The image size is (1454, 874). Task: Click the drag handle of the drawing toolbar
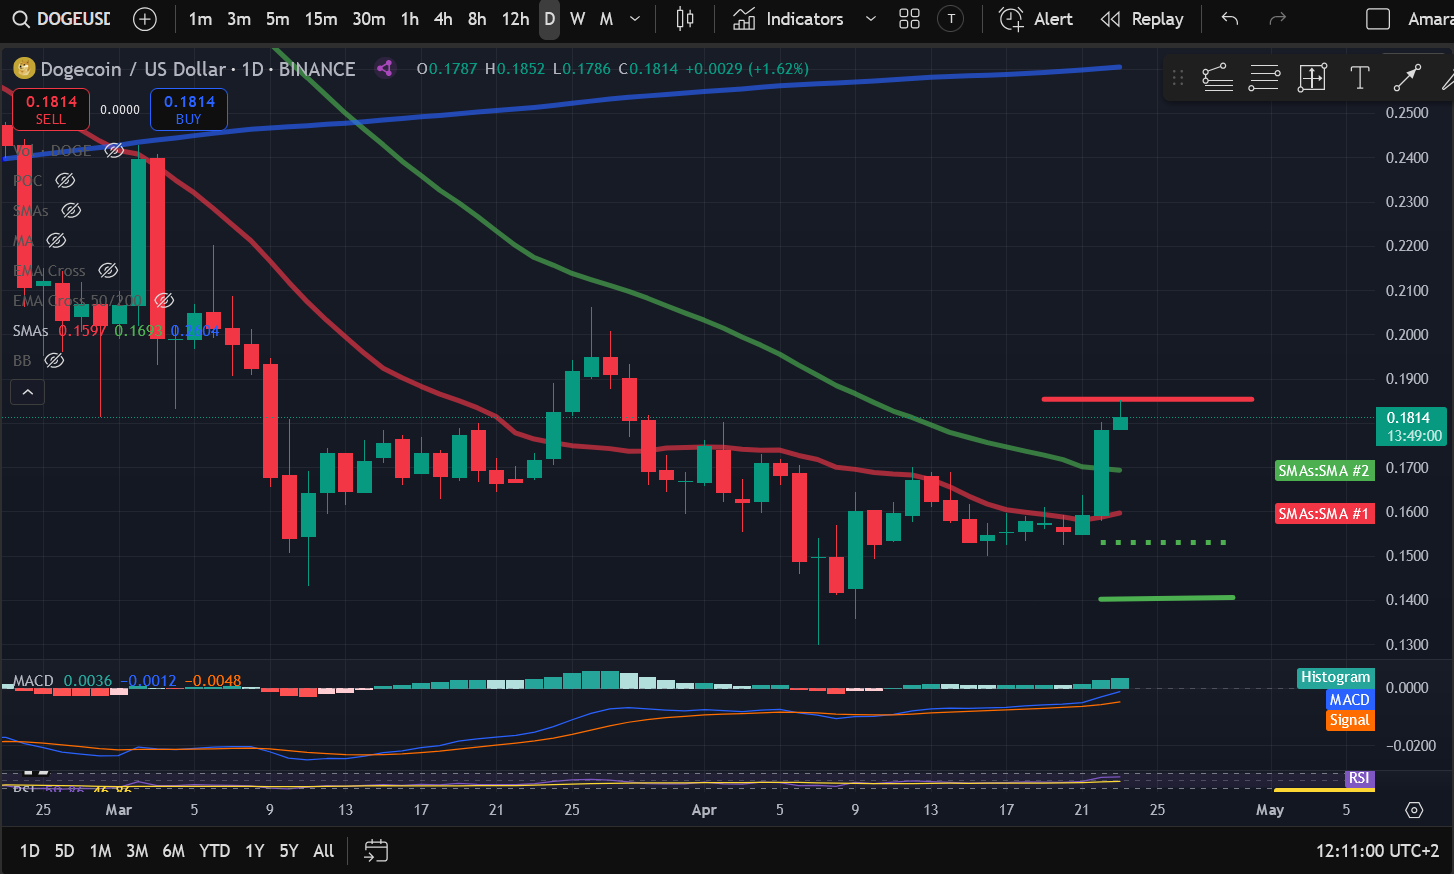(1178, 78)
